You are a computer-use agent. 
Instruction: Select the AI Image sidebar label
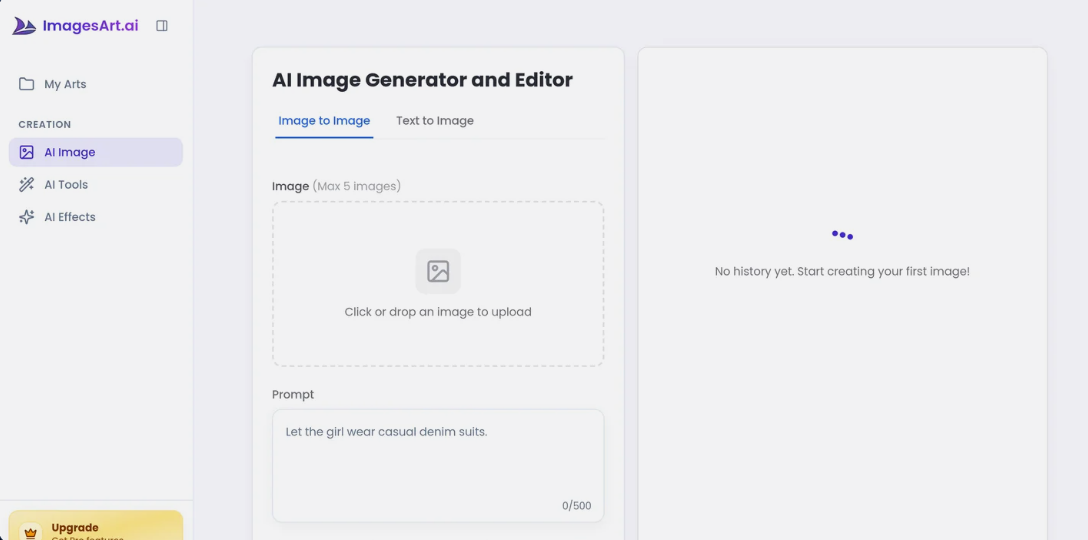tap(70, 153)
